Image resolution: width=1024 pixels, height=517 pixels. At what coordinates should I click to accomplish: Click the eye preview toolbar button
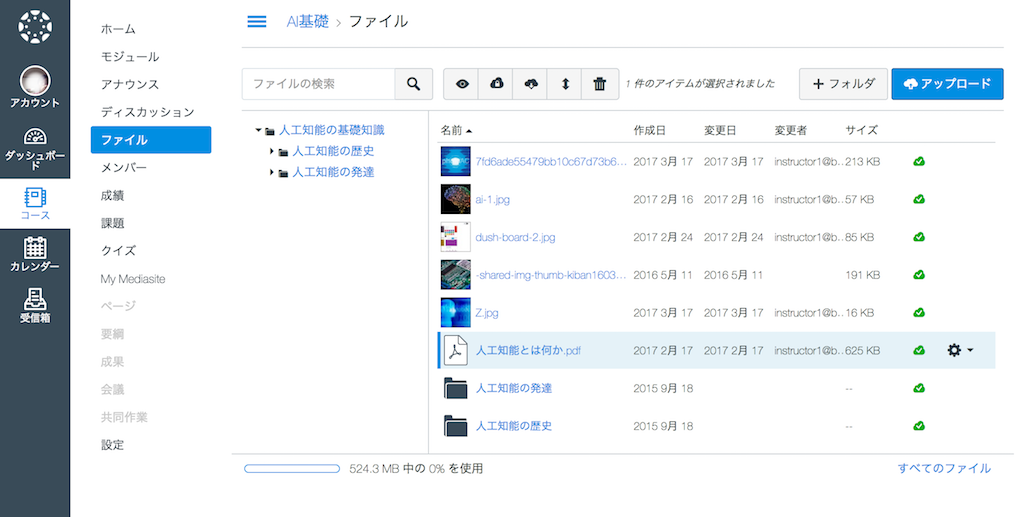click(462, 84)
